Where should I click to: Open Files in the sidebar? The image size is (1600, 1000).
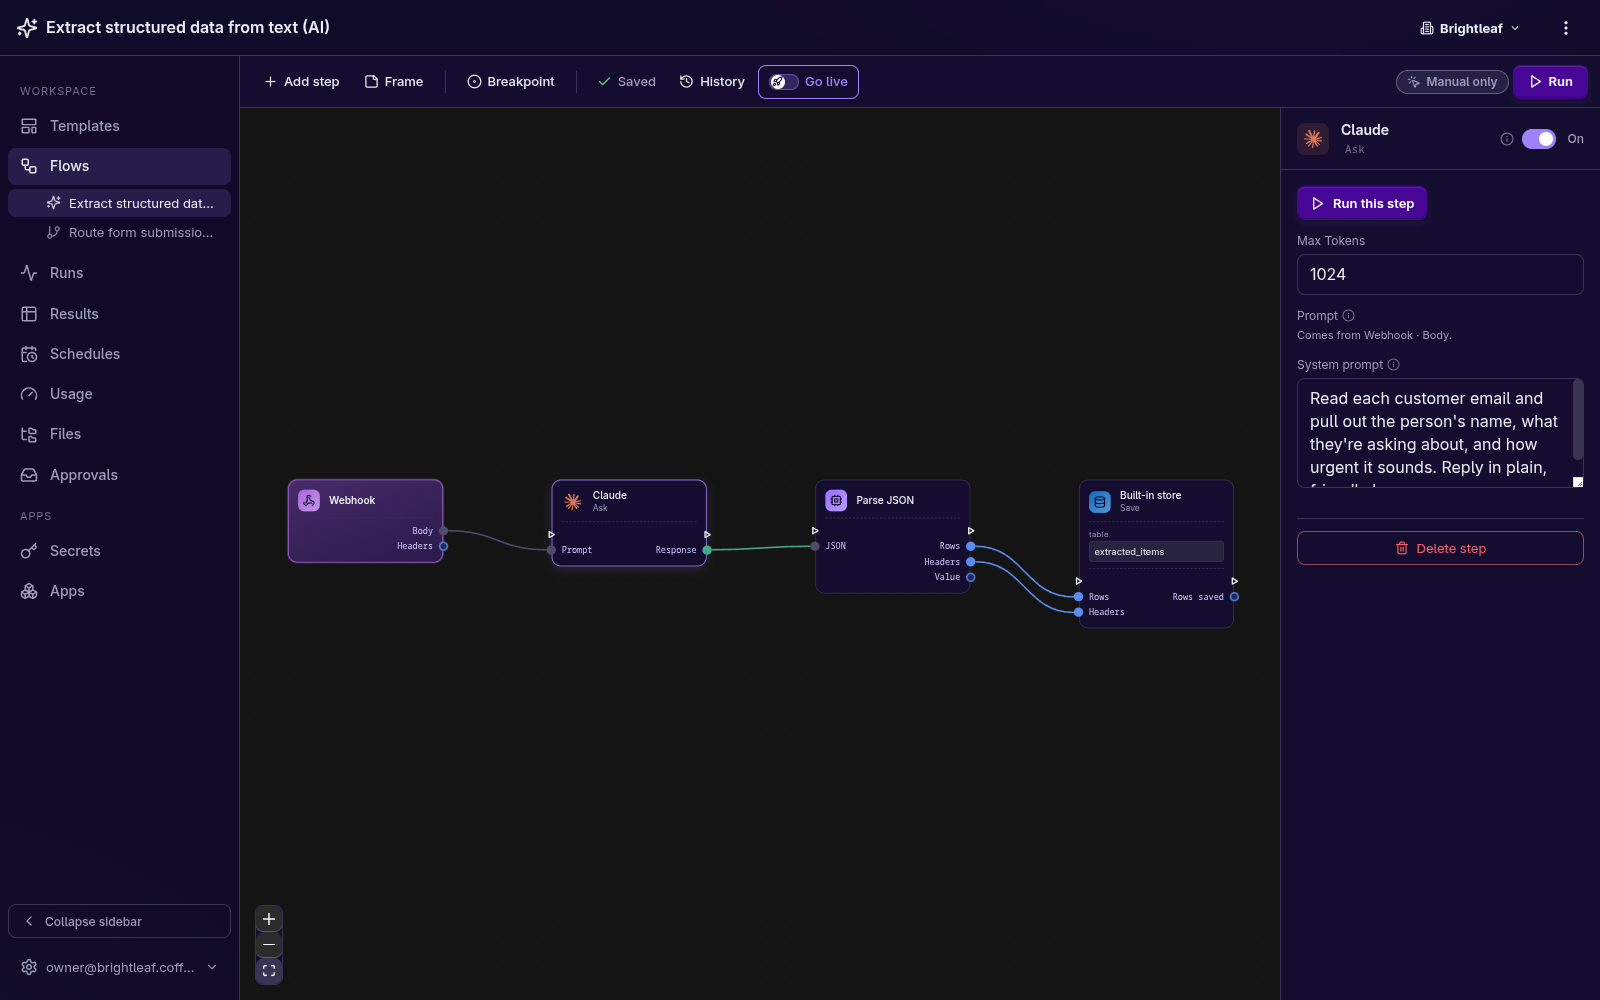pos(119,434)
